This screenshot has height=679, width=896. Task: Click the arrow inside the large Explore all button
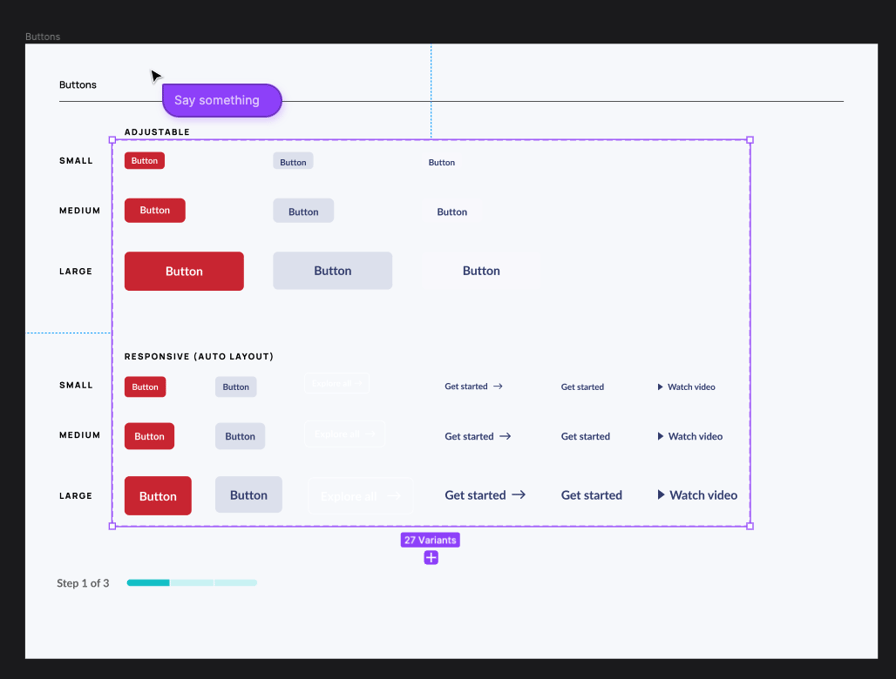click(396, 494)
